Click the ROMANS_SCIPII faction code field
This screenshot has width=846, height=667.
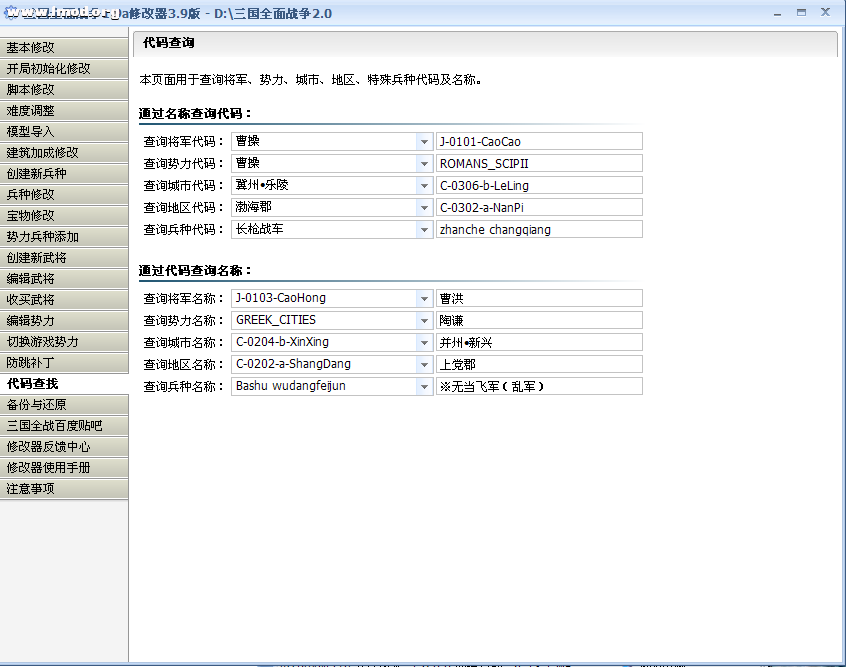click(x=539, y=164)
